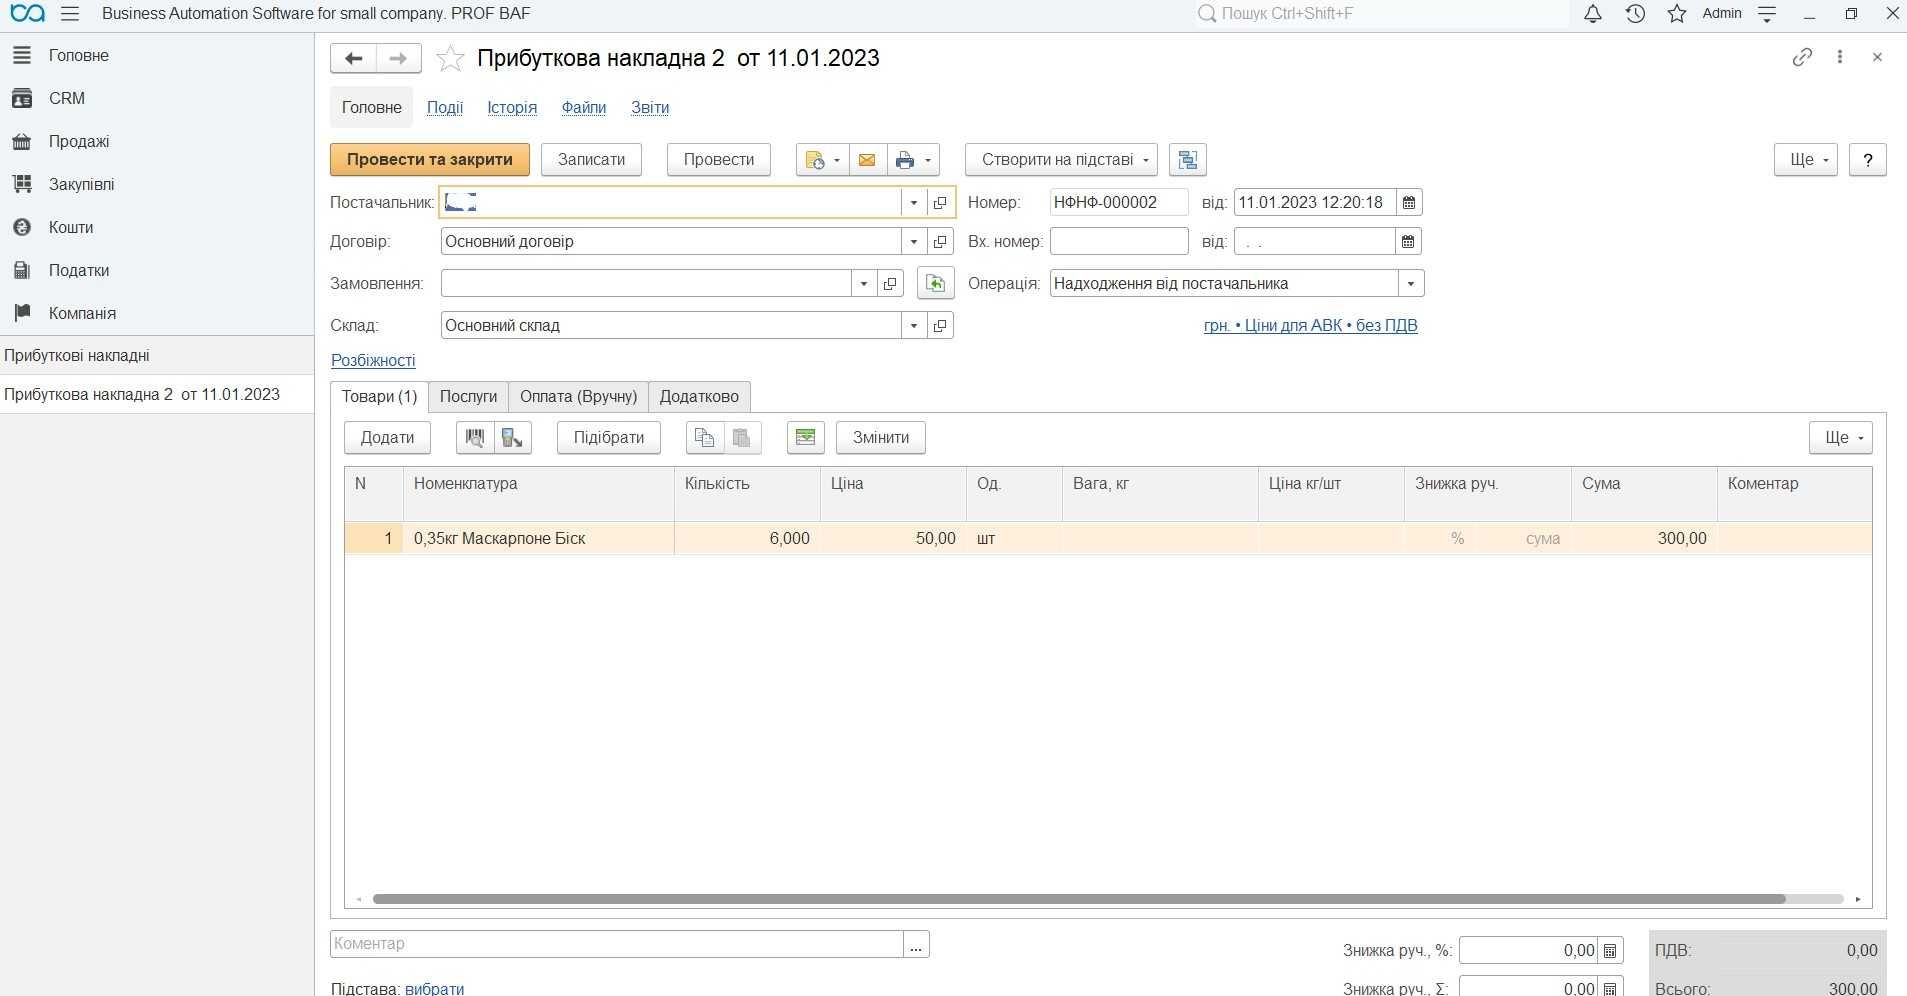
Task: Switch to the Події tab
Action: point(445,107)
